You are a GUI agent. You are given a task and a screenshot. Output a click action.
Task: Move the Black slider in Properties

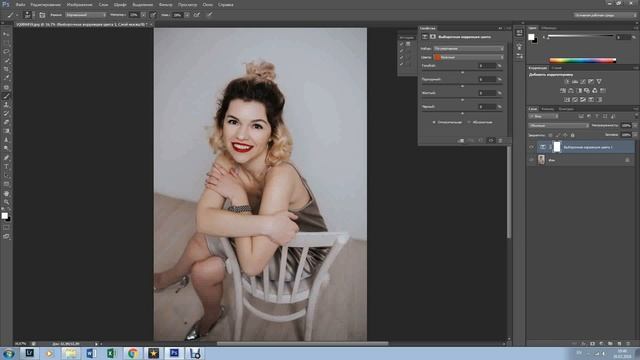[462, 113]
